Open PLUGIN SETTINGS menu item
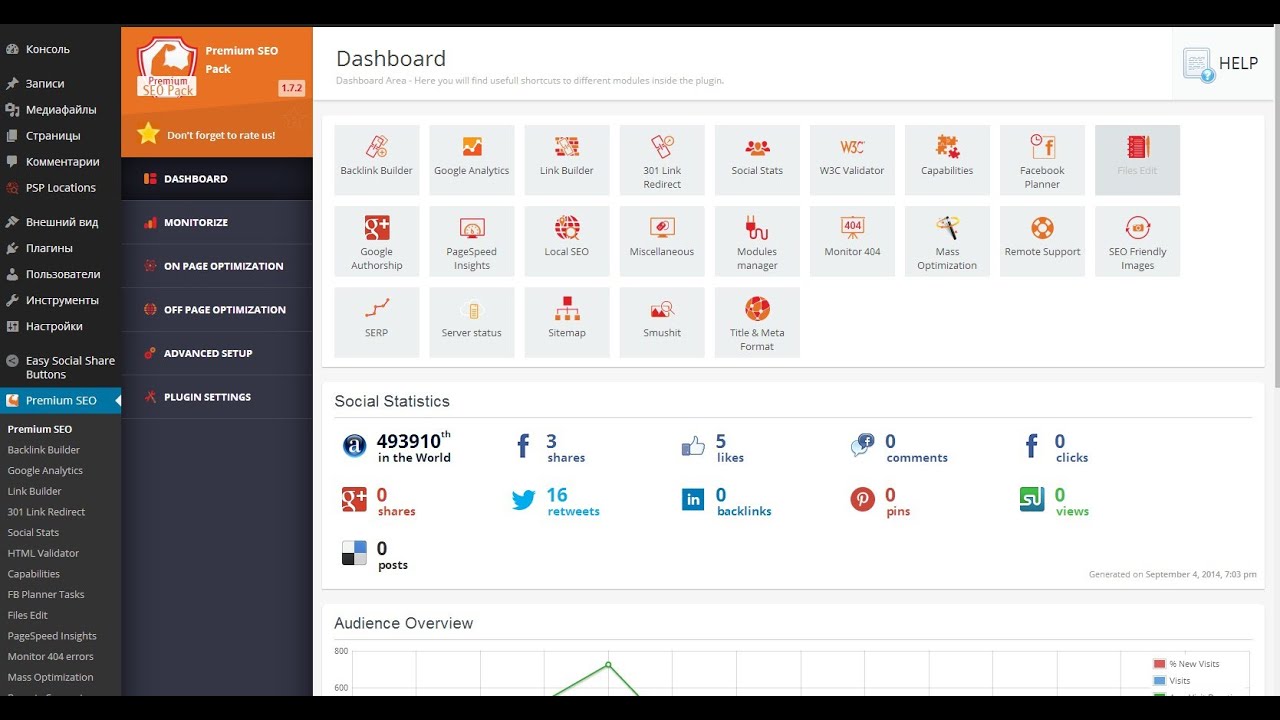 [217, 397]
